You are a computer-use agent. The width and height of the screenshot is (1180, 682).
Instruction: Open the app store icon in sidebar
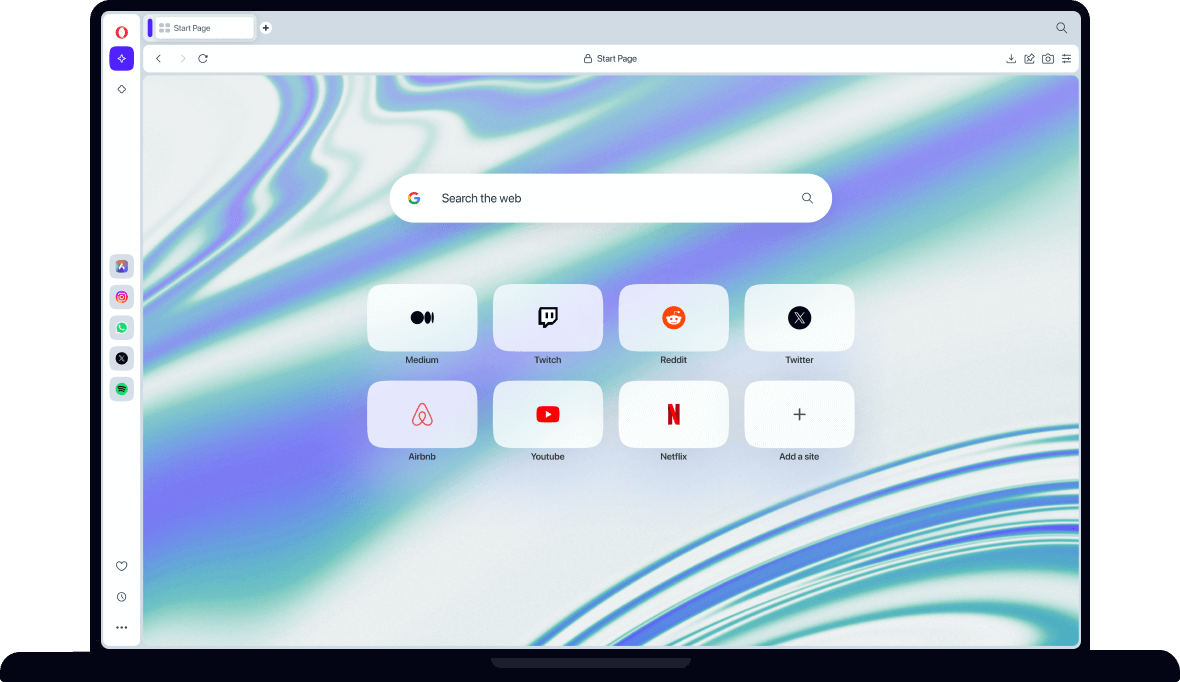[121, 266]
